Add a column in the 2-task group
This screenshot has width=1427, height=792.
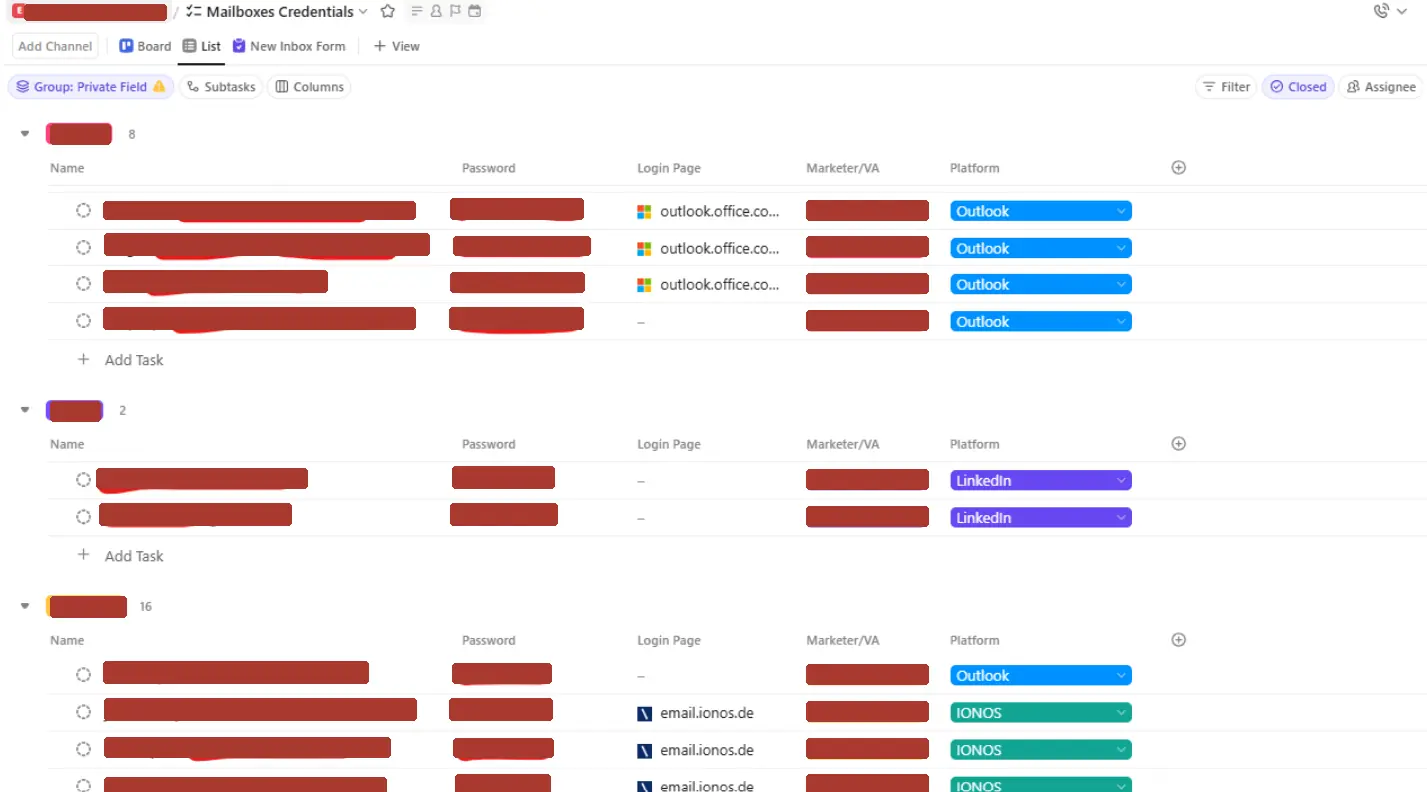[x=1178, y=444]
